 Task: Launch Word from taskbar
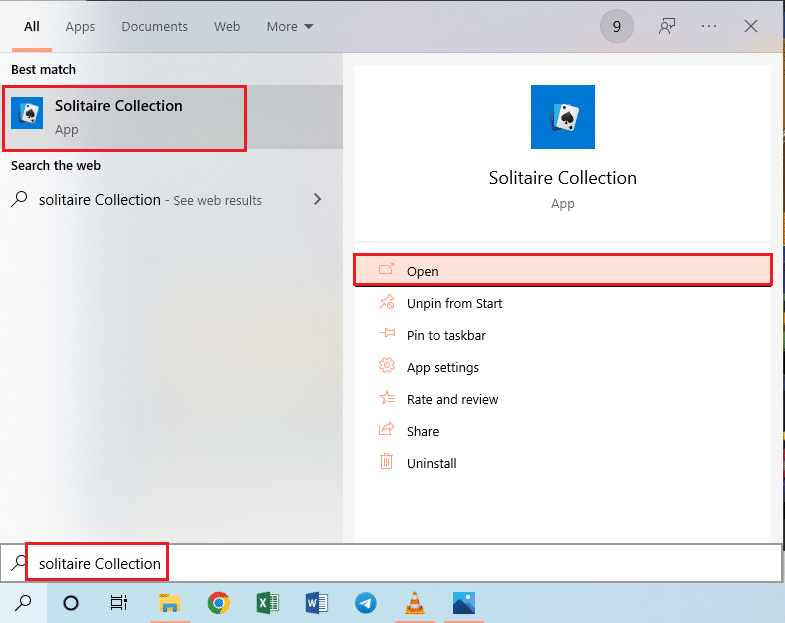point(316,603)
